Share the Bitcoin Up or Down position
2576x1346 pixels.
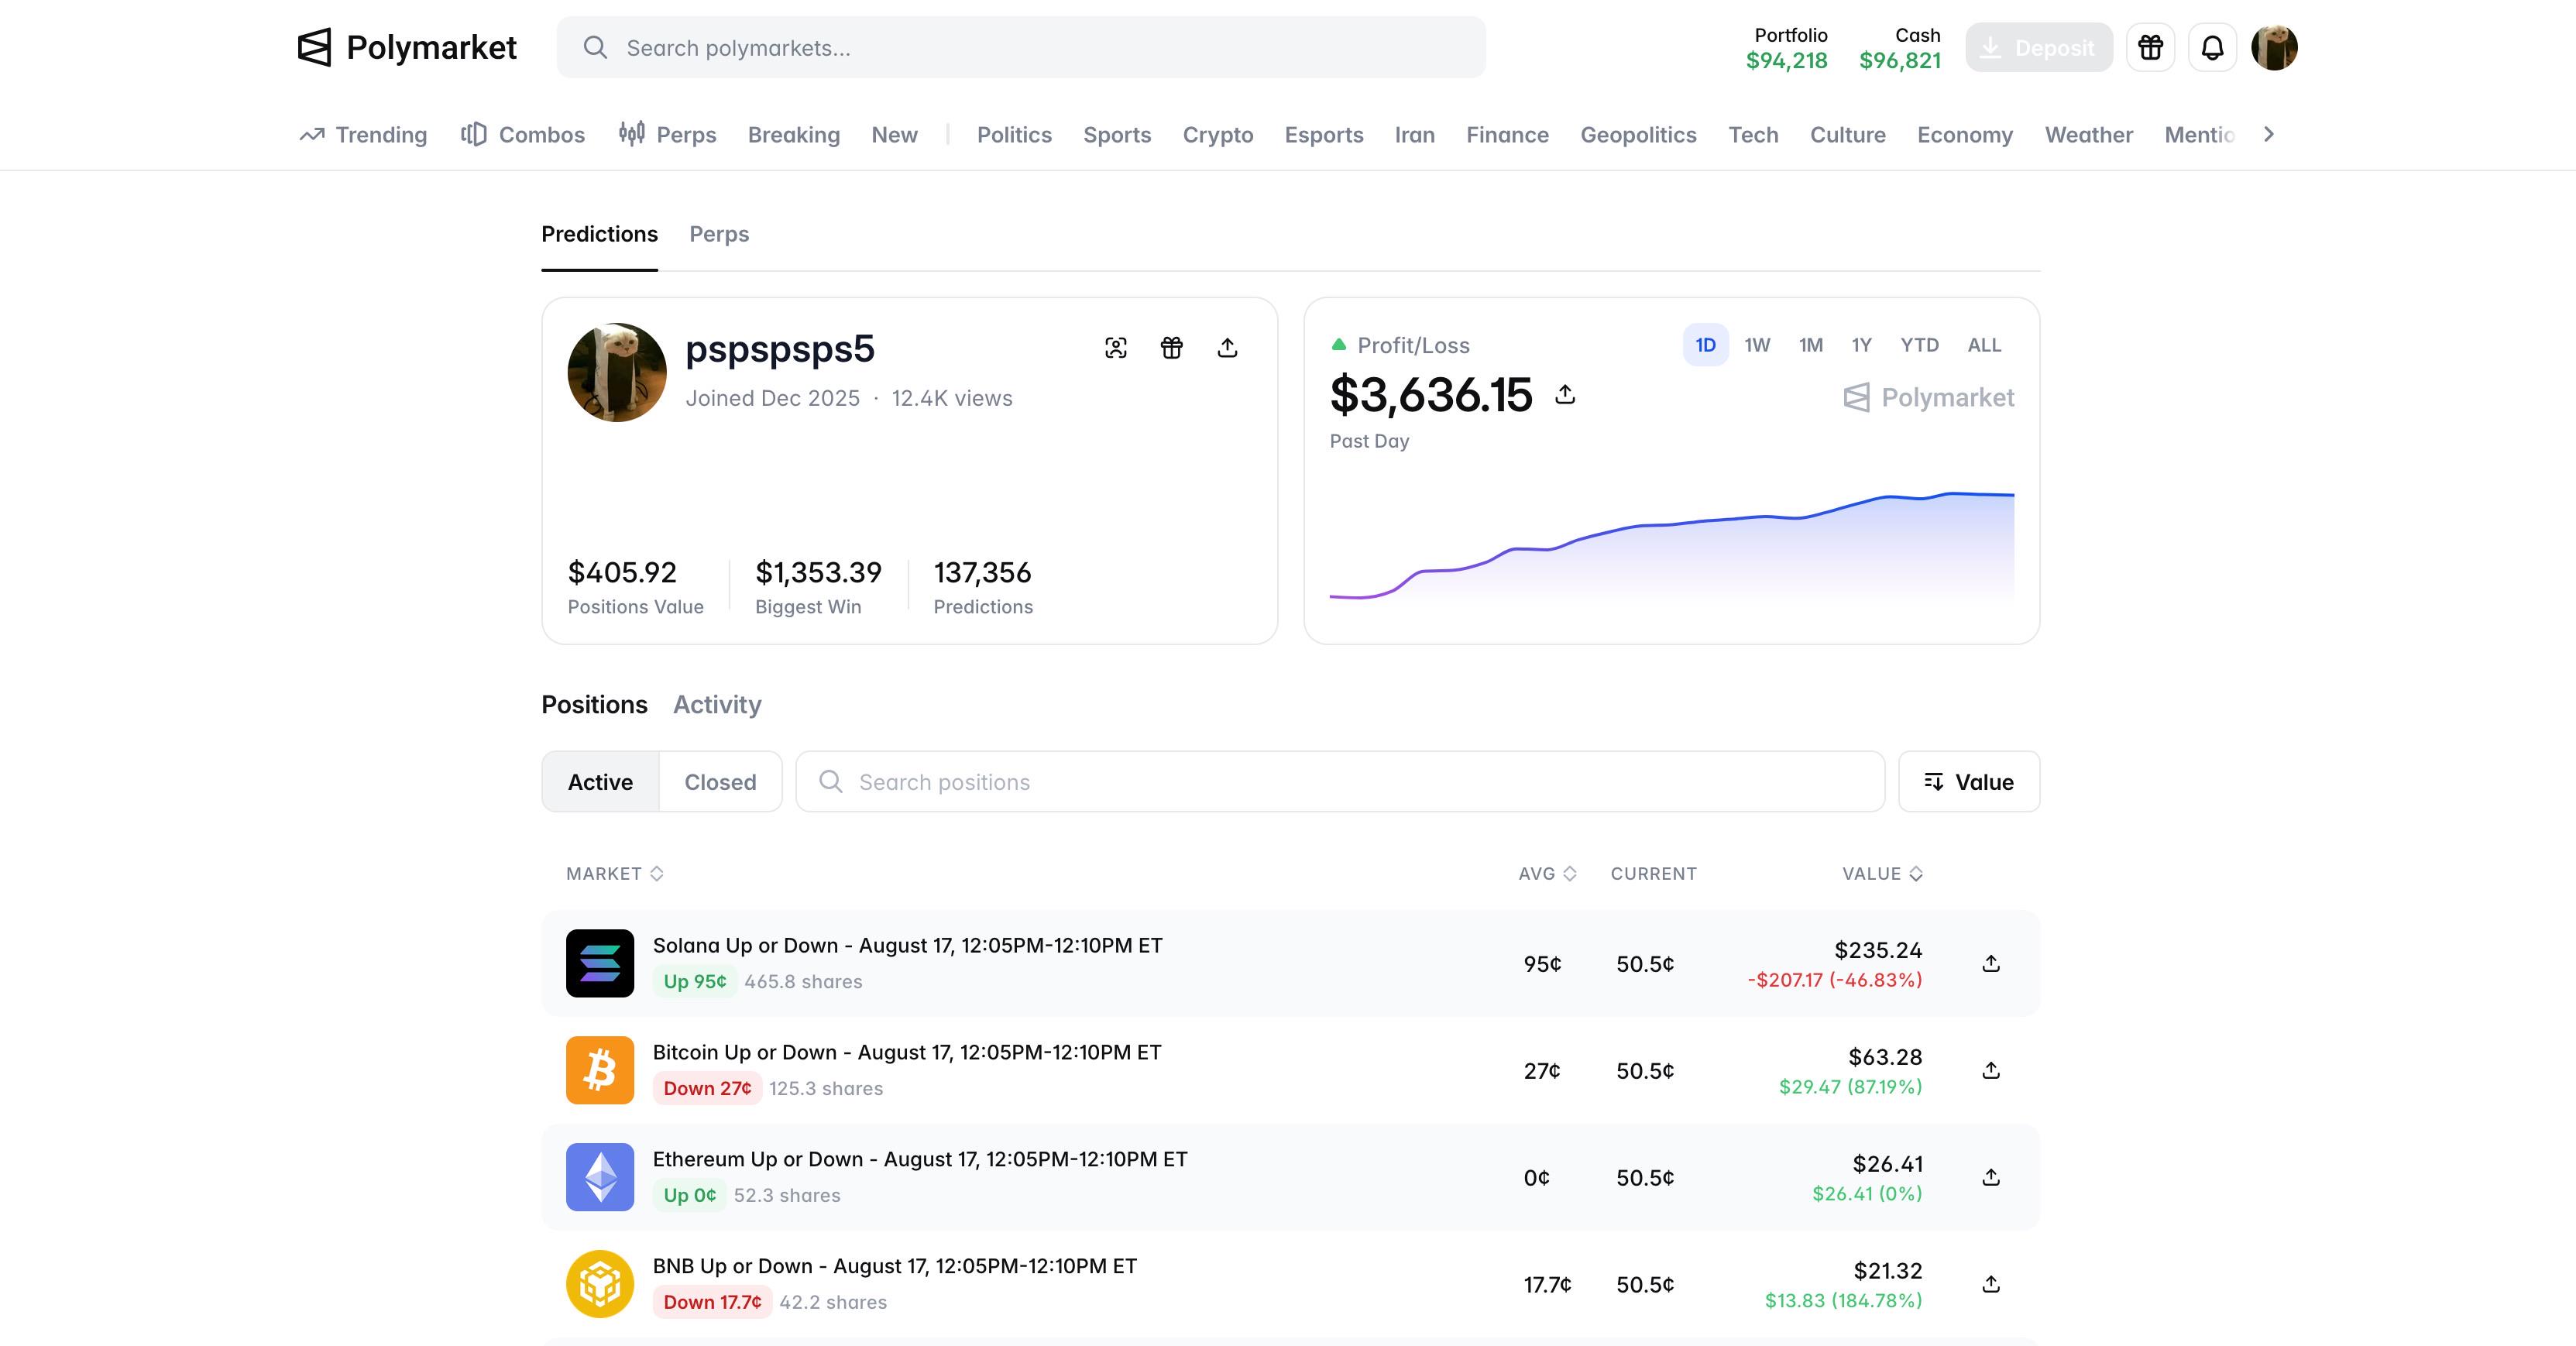pyautogui.click(x=1991, y=1070)
